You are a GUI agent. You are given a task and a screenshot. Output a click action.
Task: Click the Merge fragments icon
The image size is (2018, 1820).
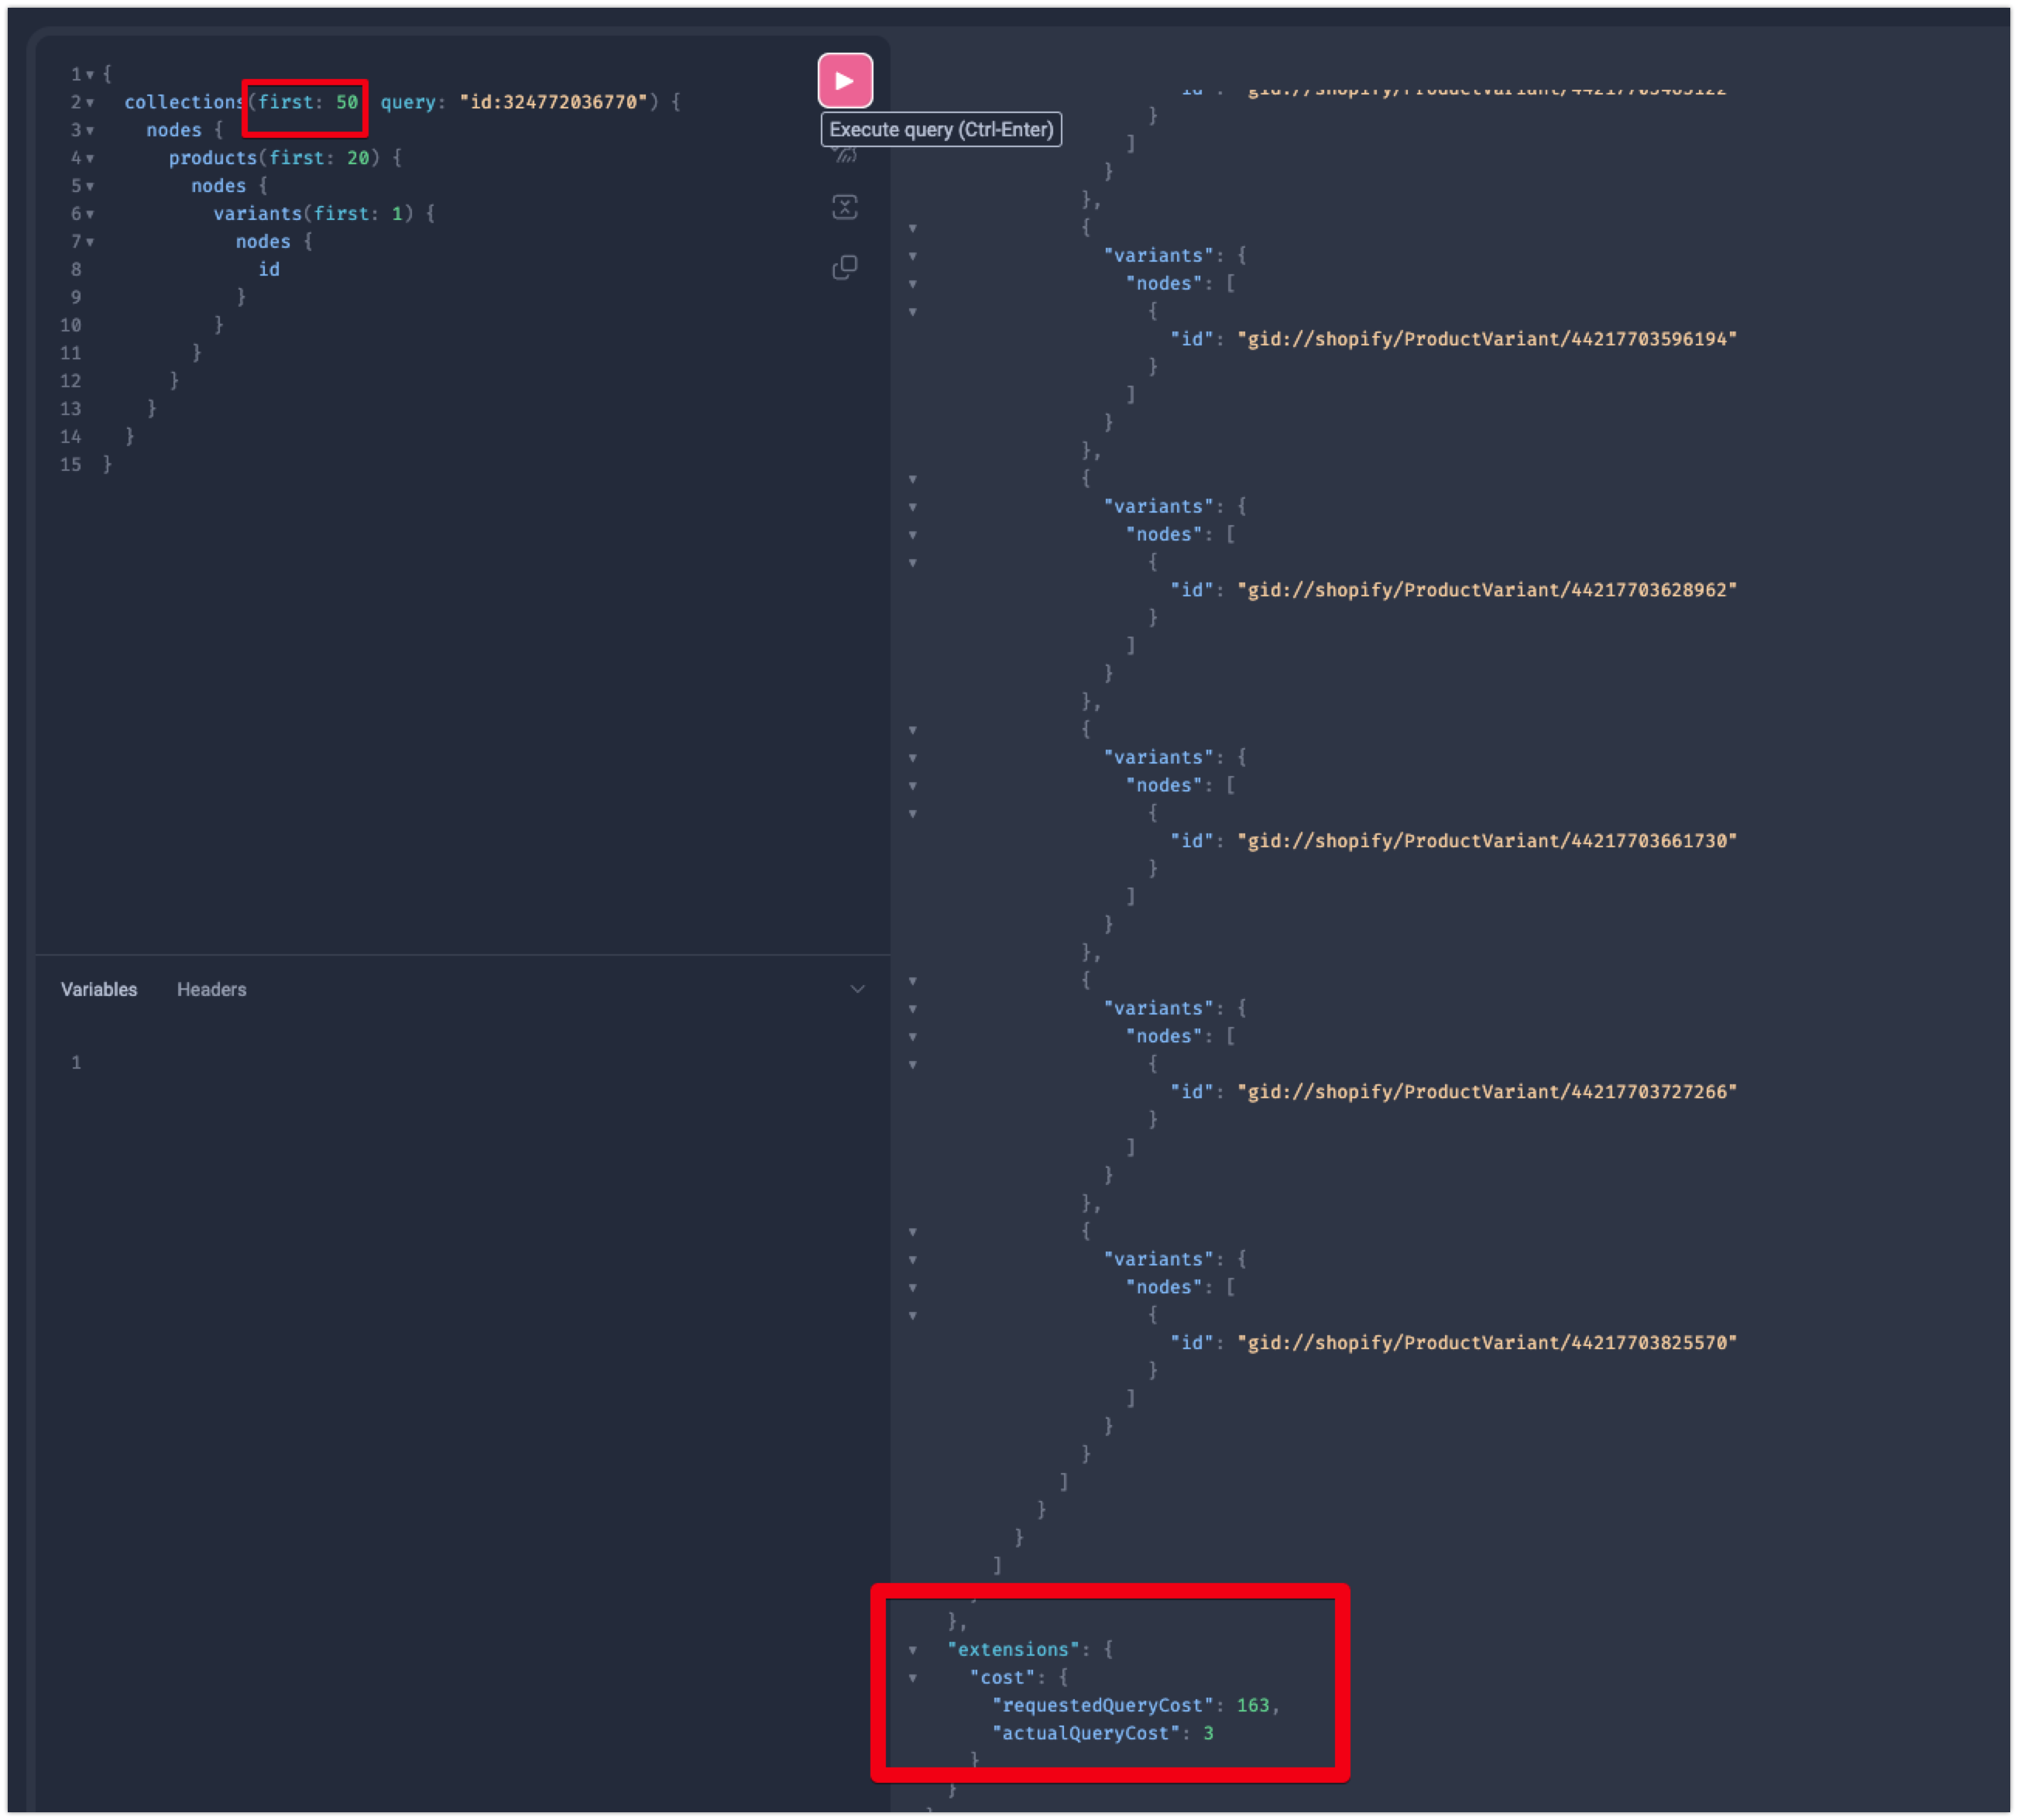tap(845, 207)
